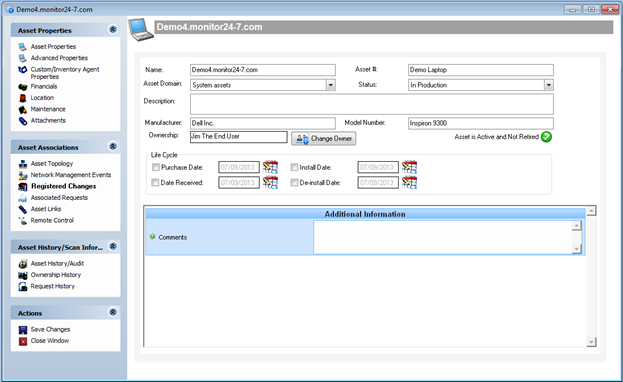
Task: Click the Comments text box
Action: click(x=443, y=237)
